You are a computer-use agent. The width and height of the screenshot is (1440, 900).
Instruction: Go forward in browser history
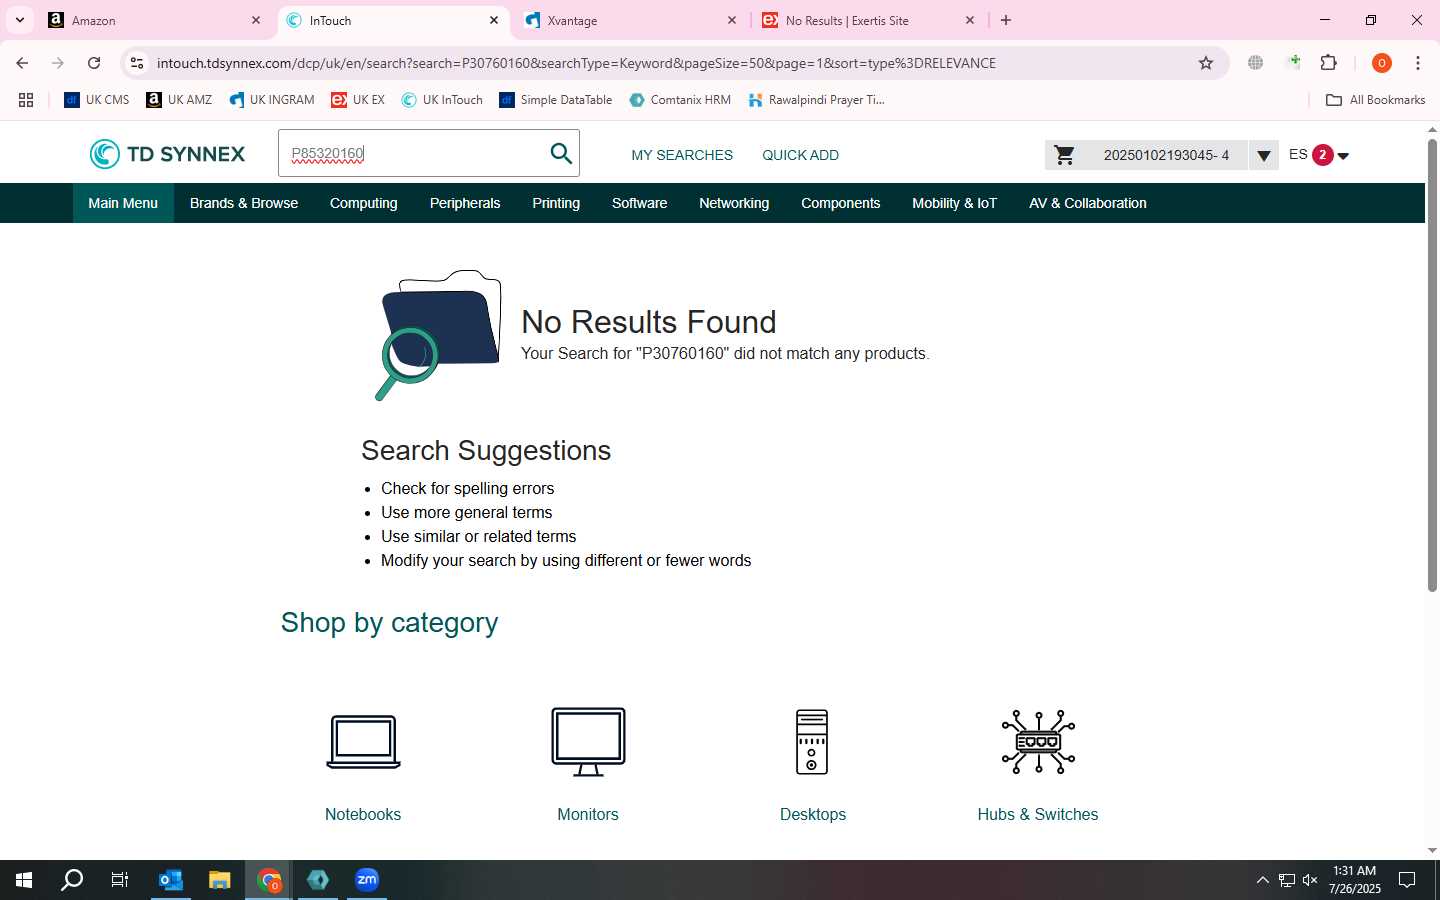pos(58,63)
